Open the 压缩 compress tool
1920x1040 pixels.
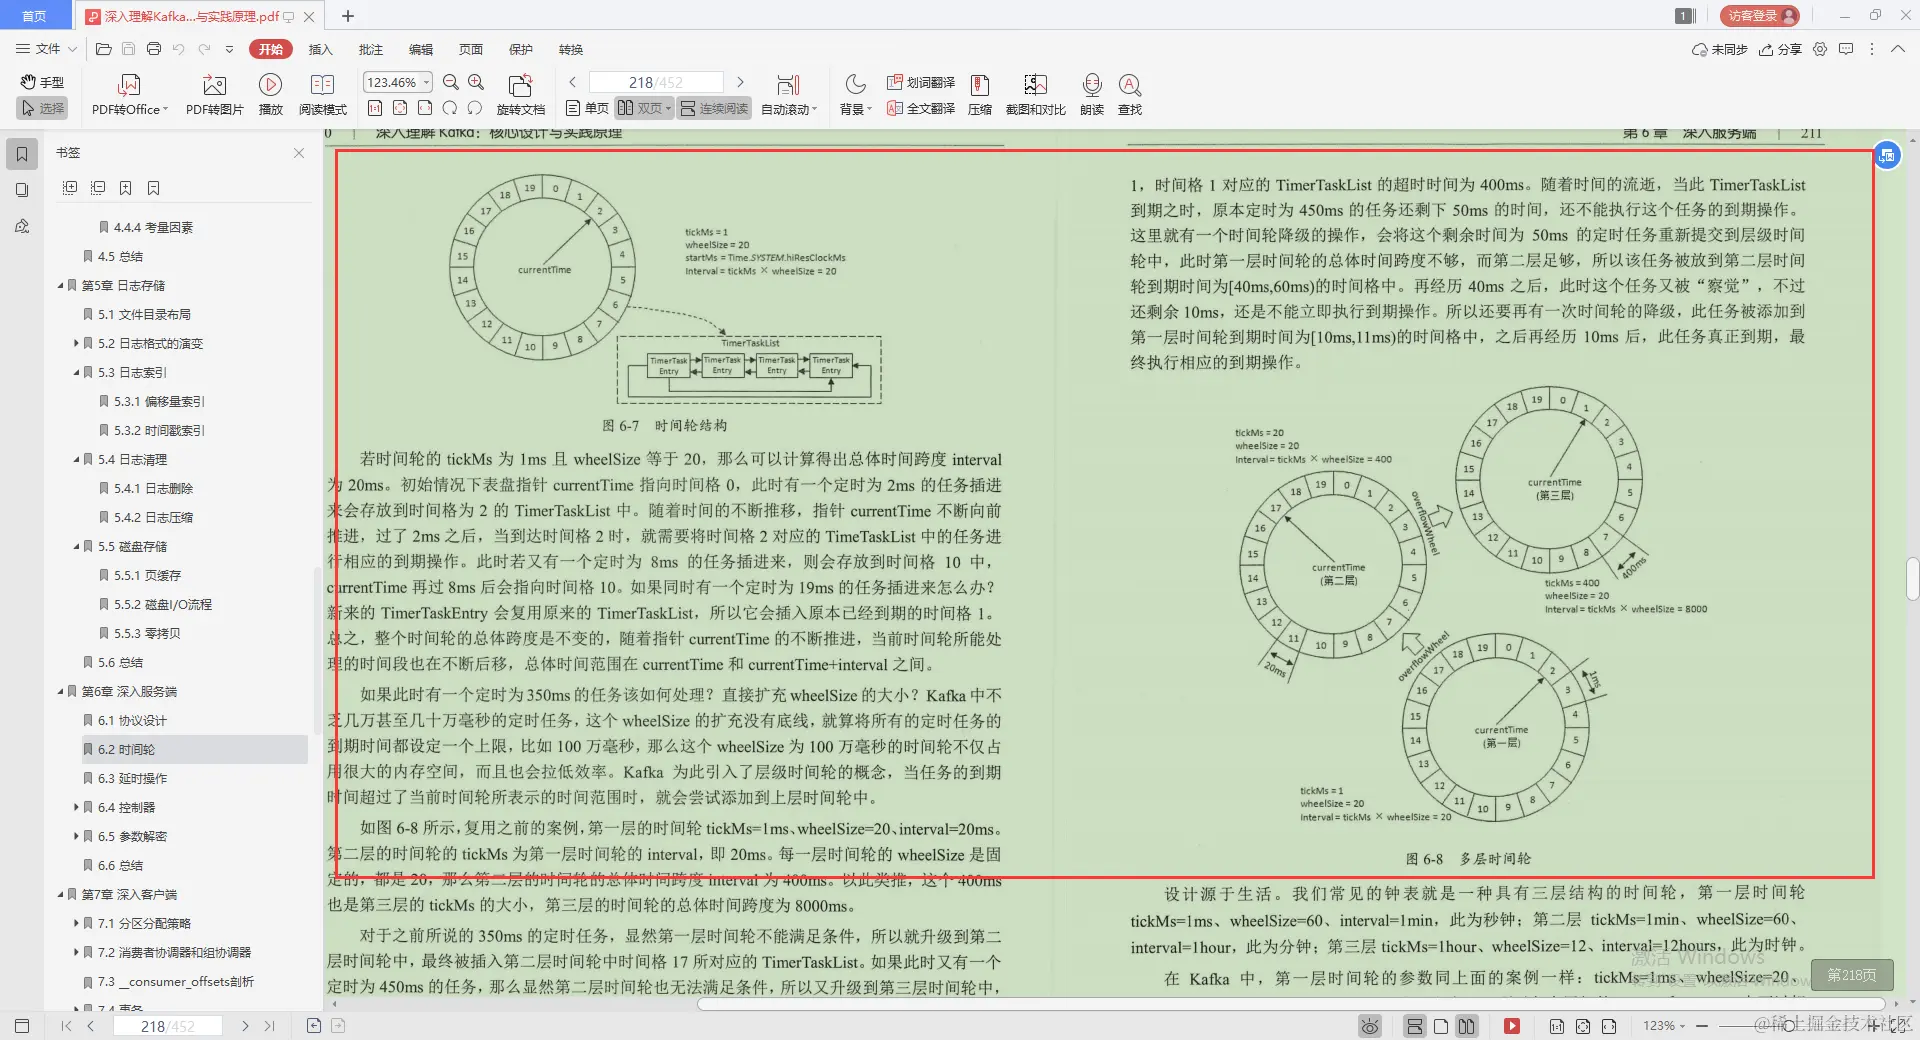pos(978,93)
